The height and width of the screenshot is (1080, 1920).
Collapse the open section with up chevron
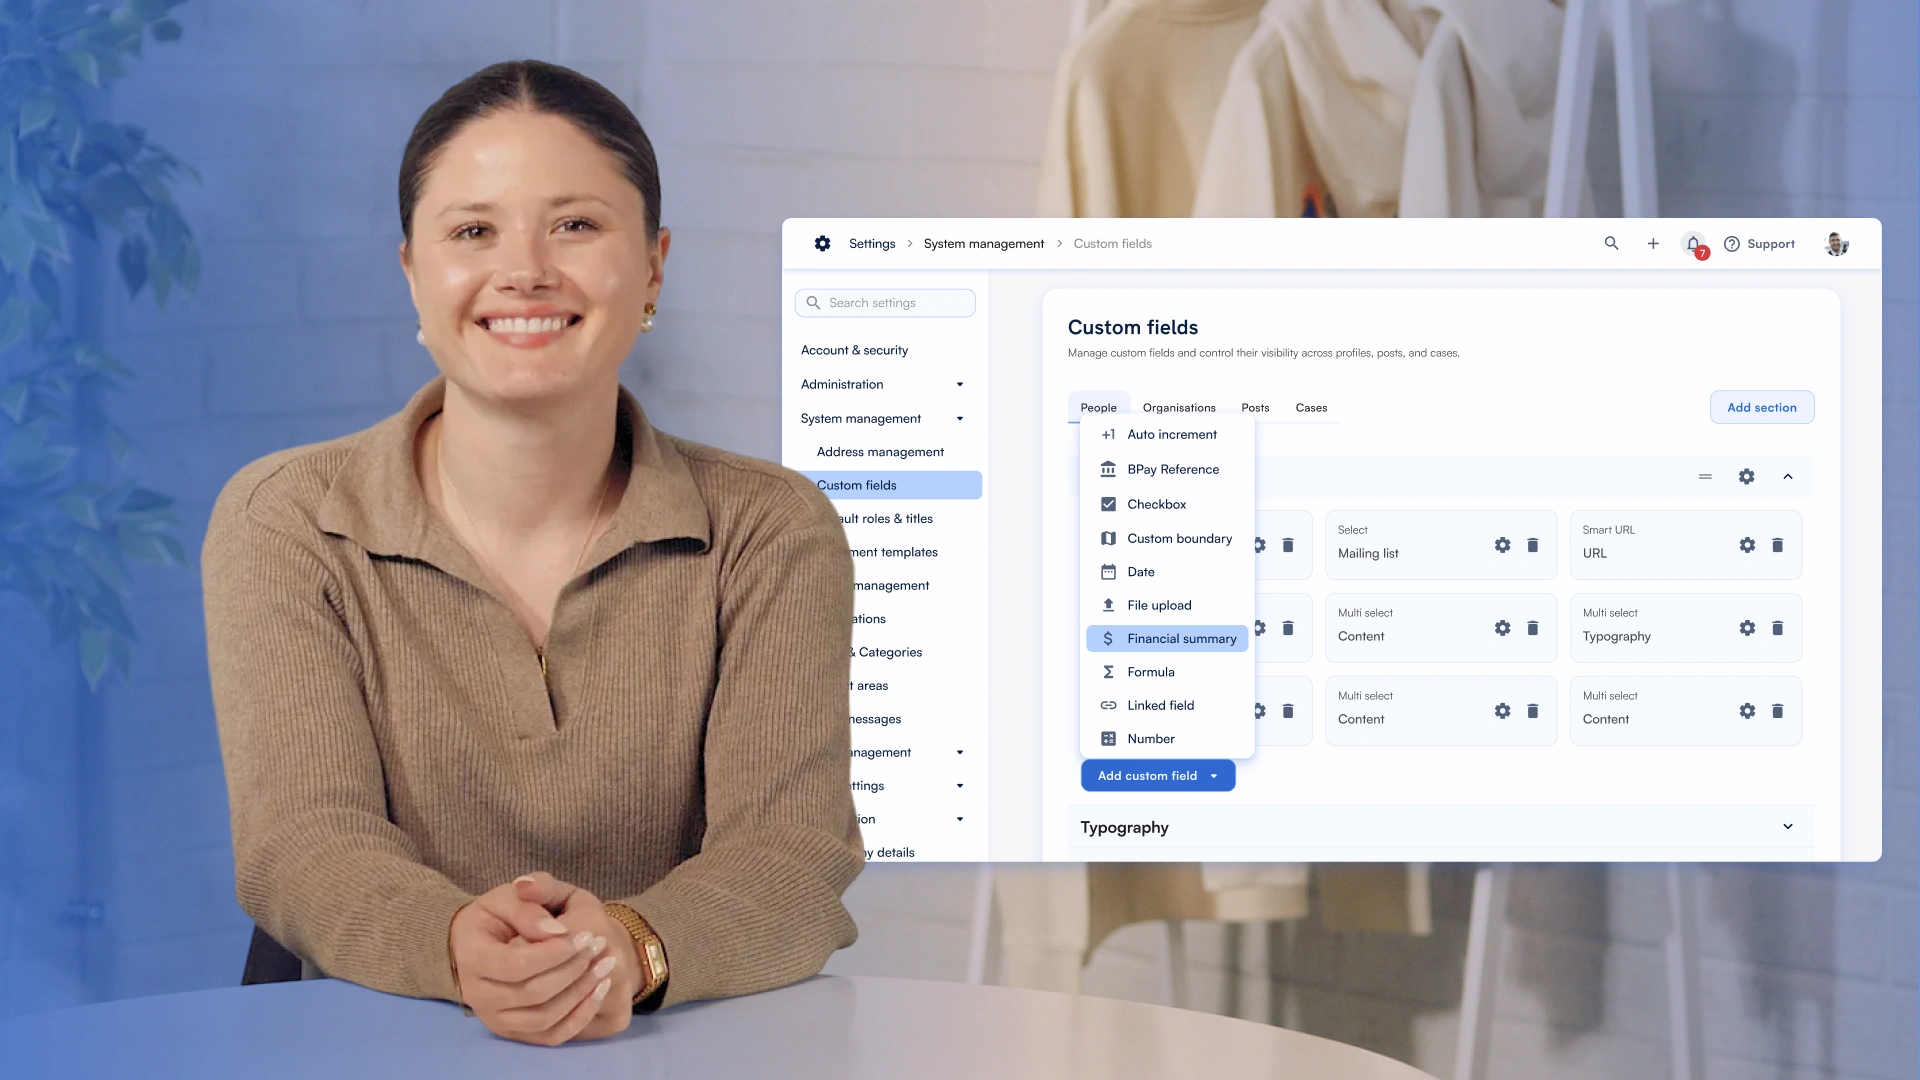(1788, 477)
